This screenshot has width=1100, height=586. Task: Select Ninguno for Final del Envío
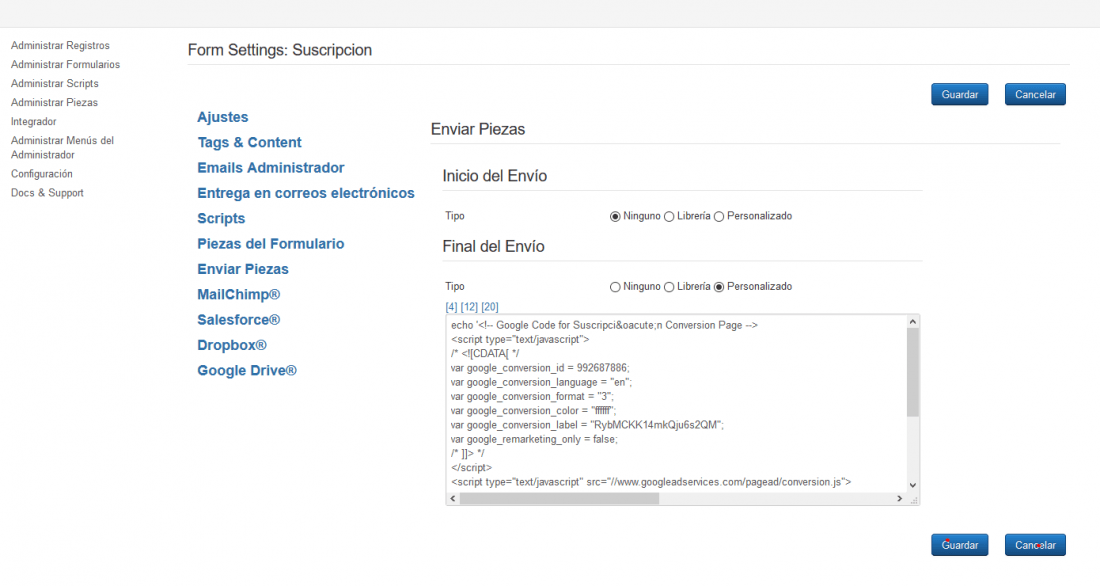coord(615,287)
